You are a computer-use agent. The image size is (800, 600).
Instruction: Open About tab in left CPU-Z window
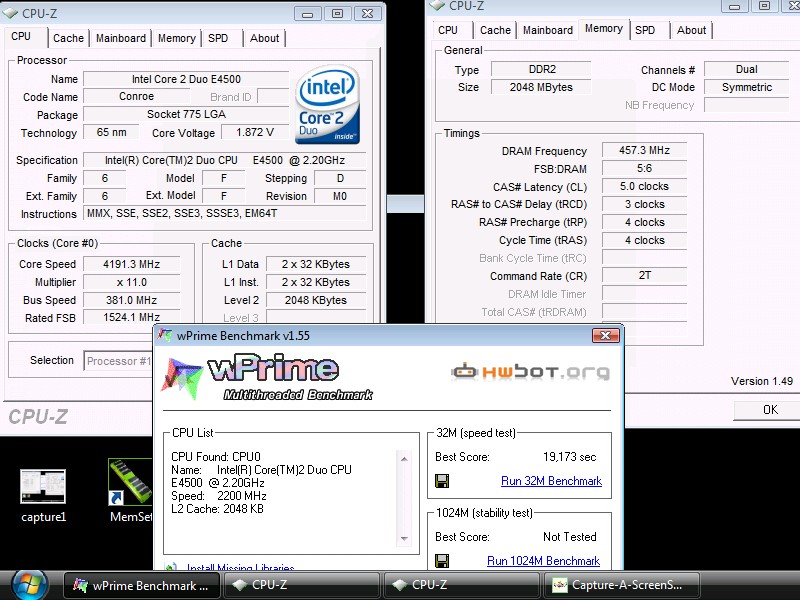click(x=264, y=38)
